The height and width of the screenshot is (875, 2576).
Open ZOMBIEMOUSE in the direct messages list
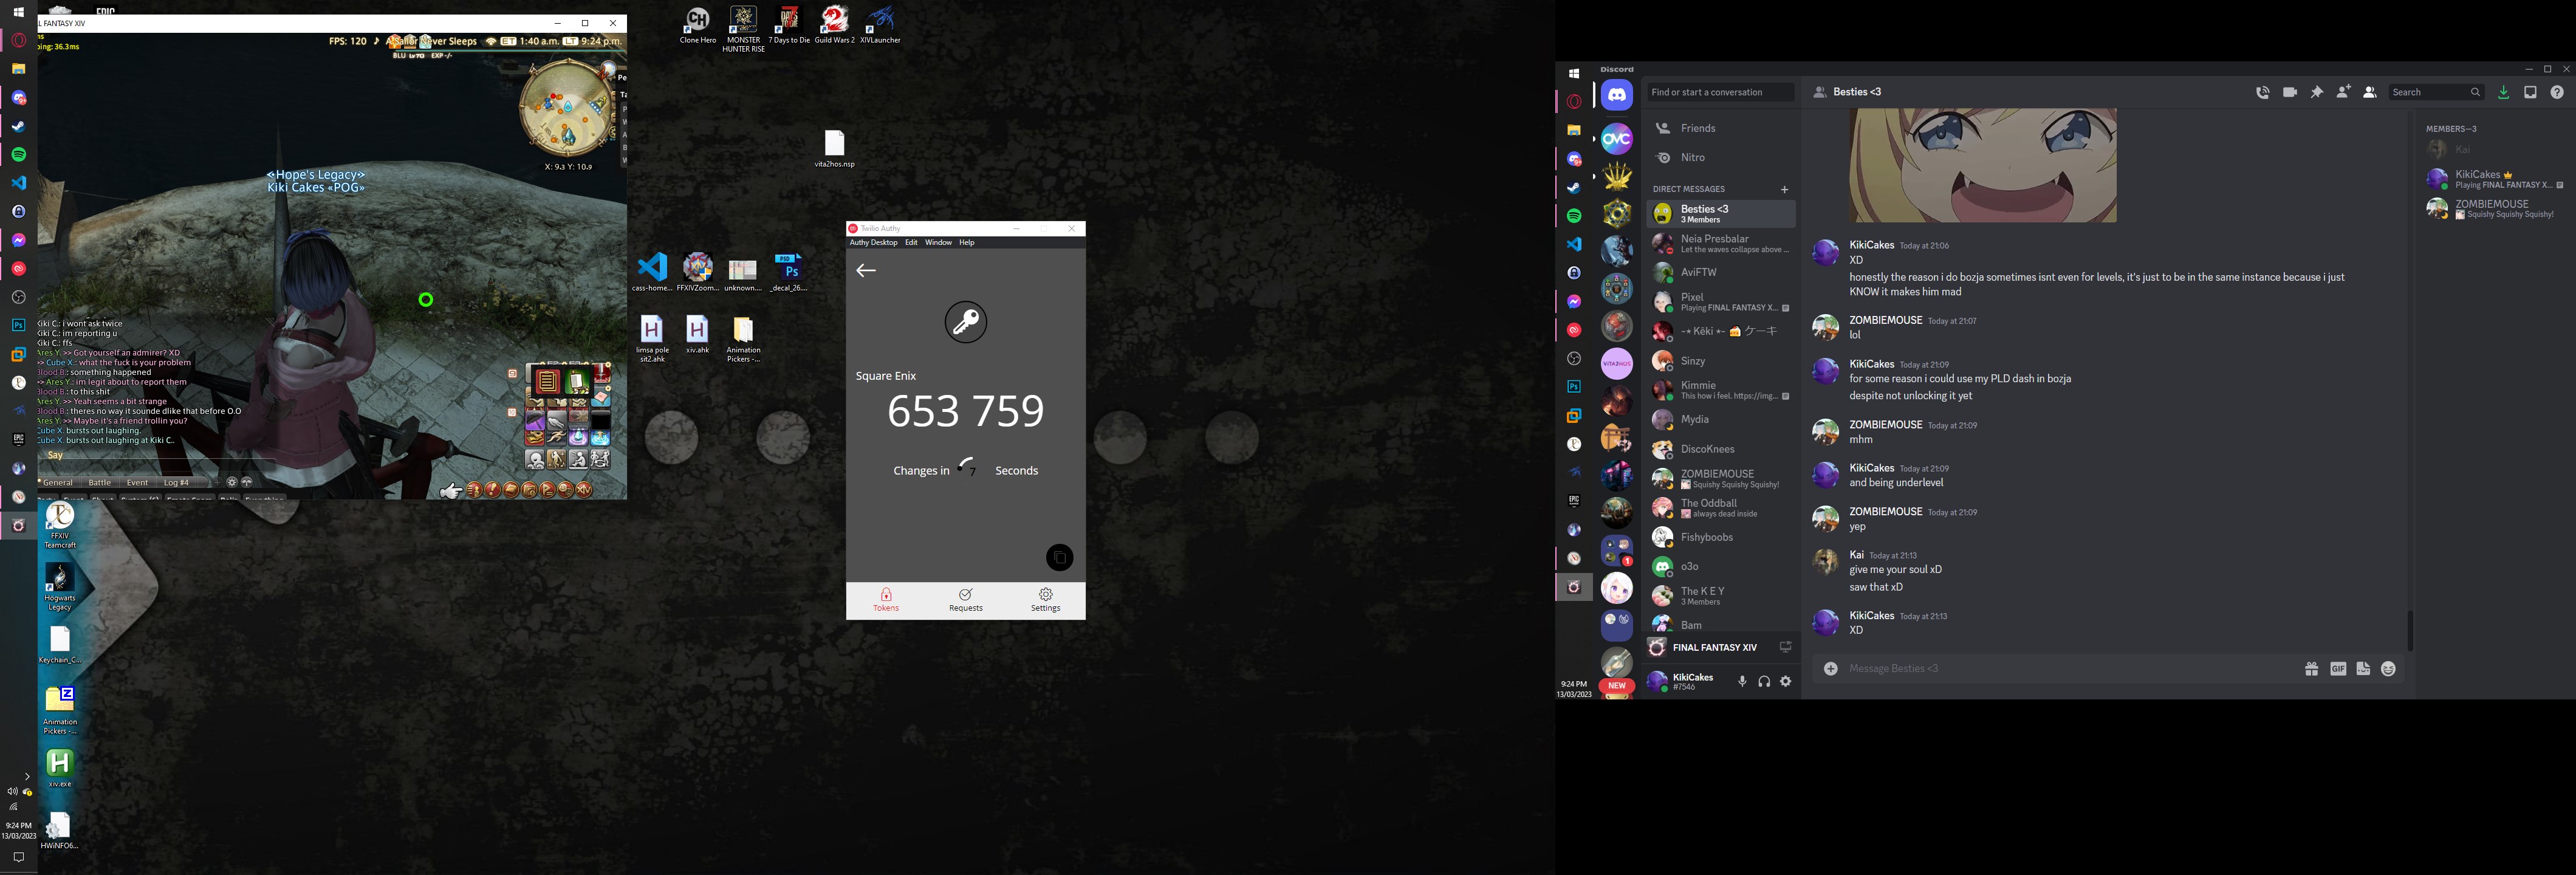point(1720,478)
